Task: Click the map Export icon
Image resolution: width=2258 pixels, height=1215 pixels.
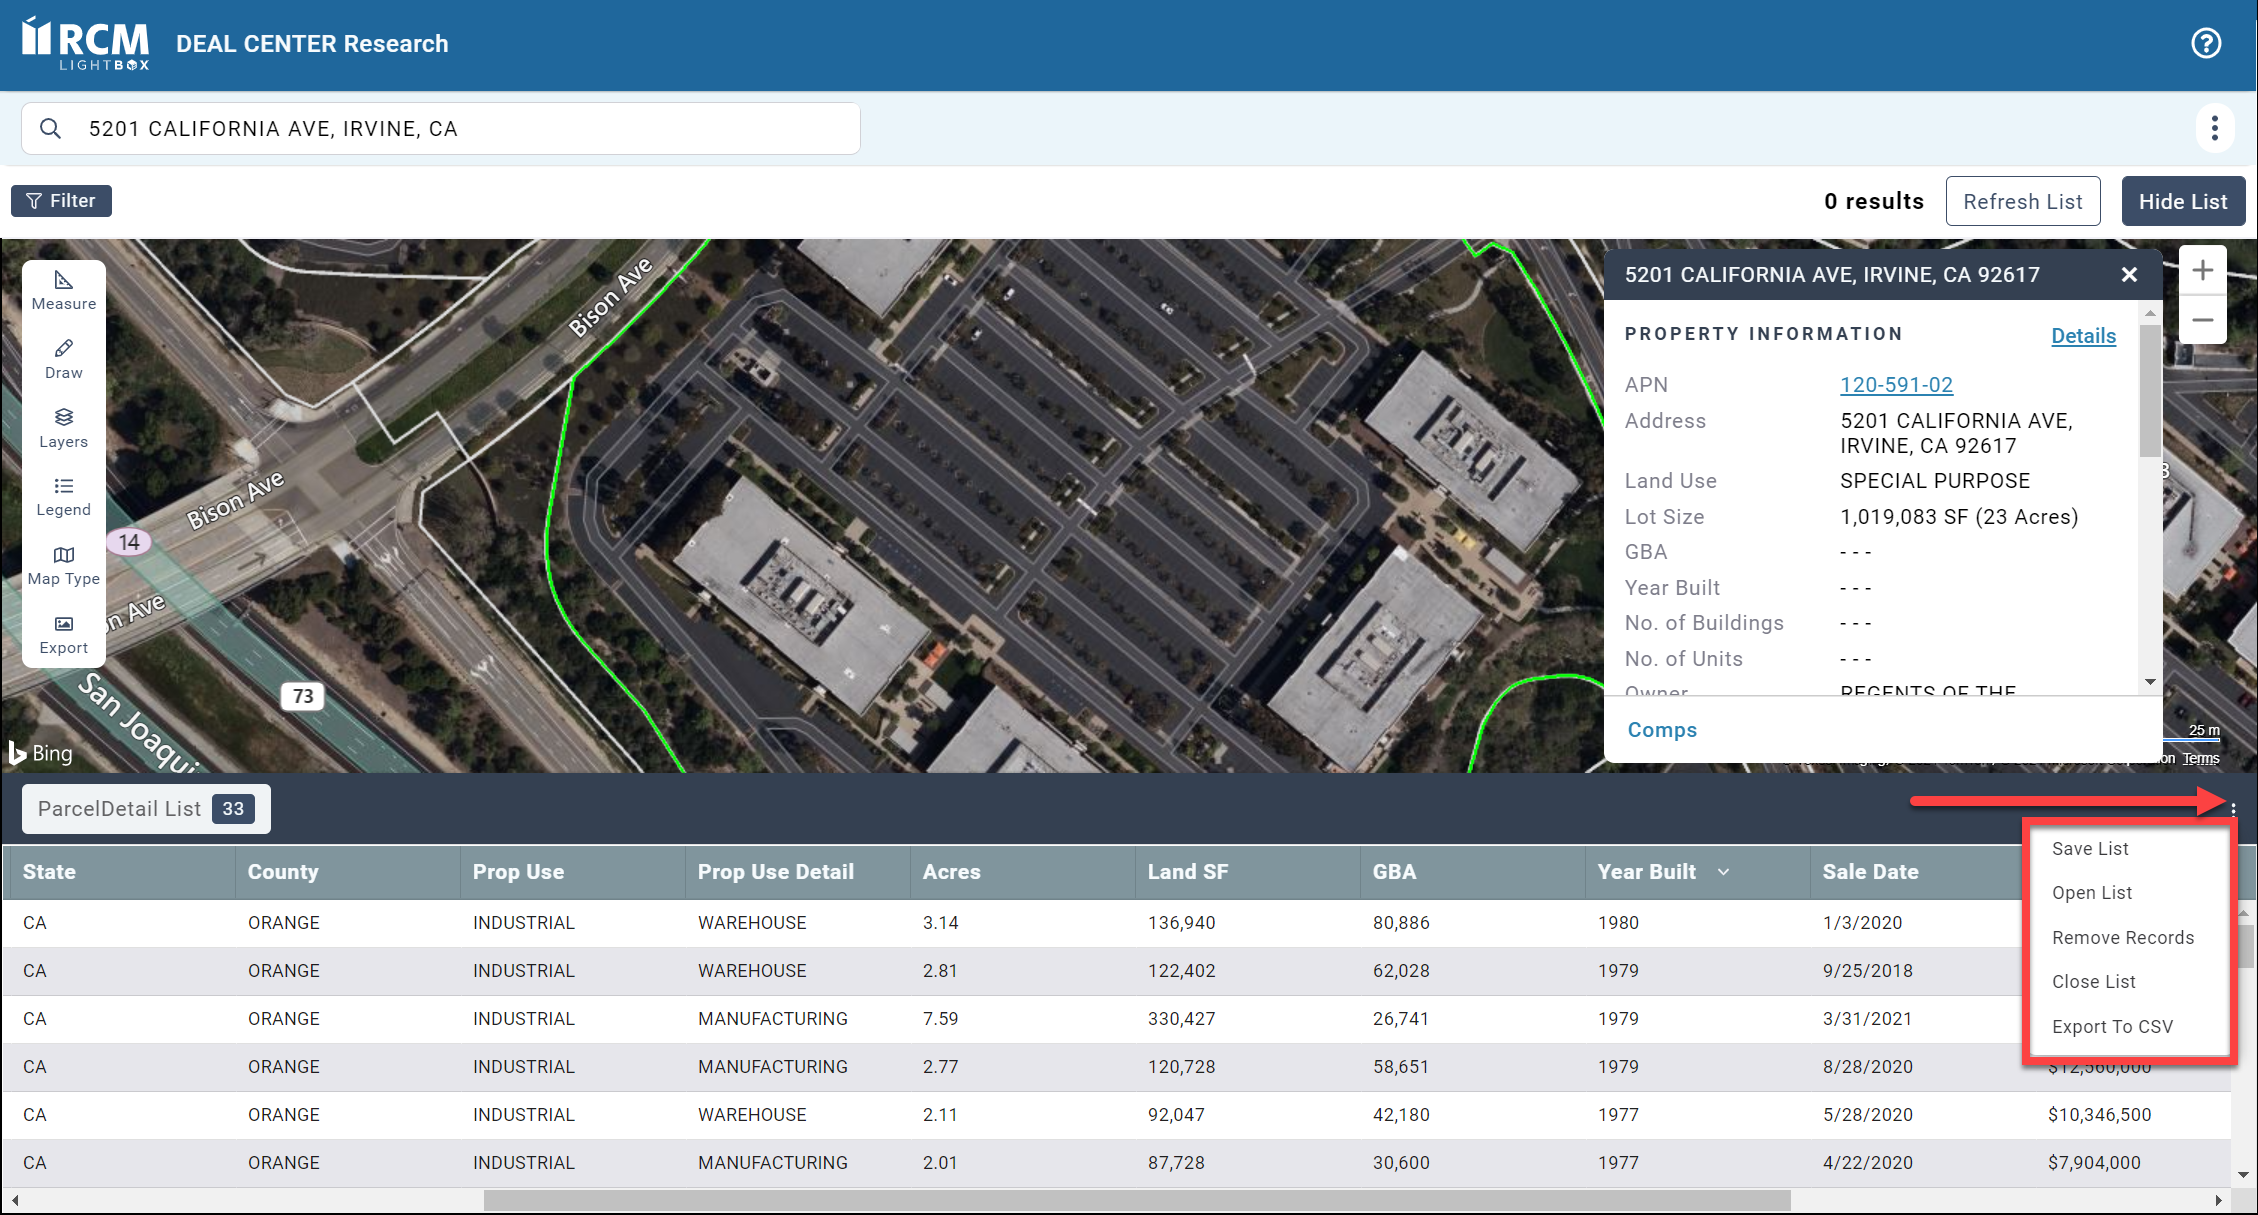Action: pos(63,634)
